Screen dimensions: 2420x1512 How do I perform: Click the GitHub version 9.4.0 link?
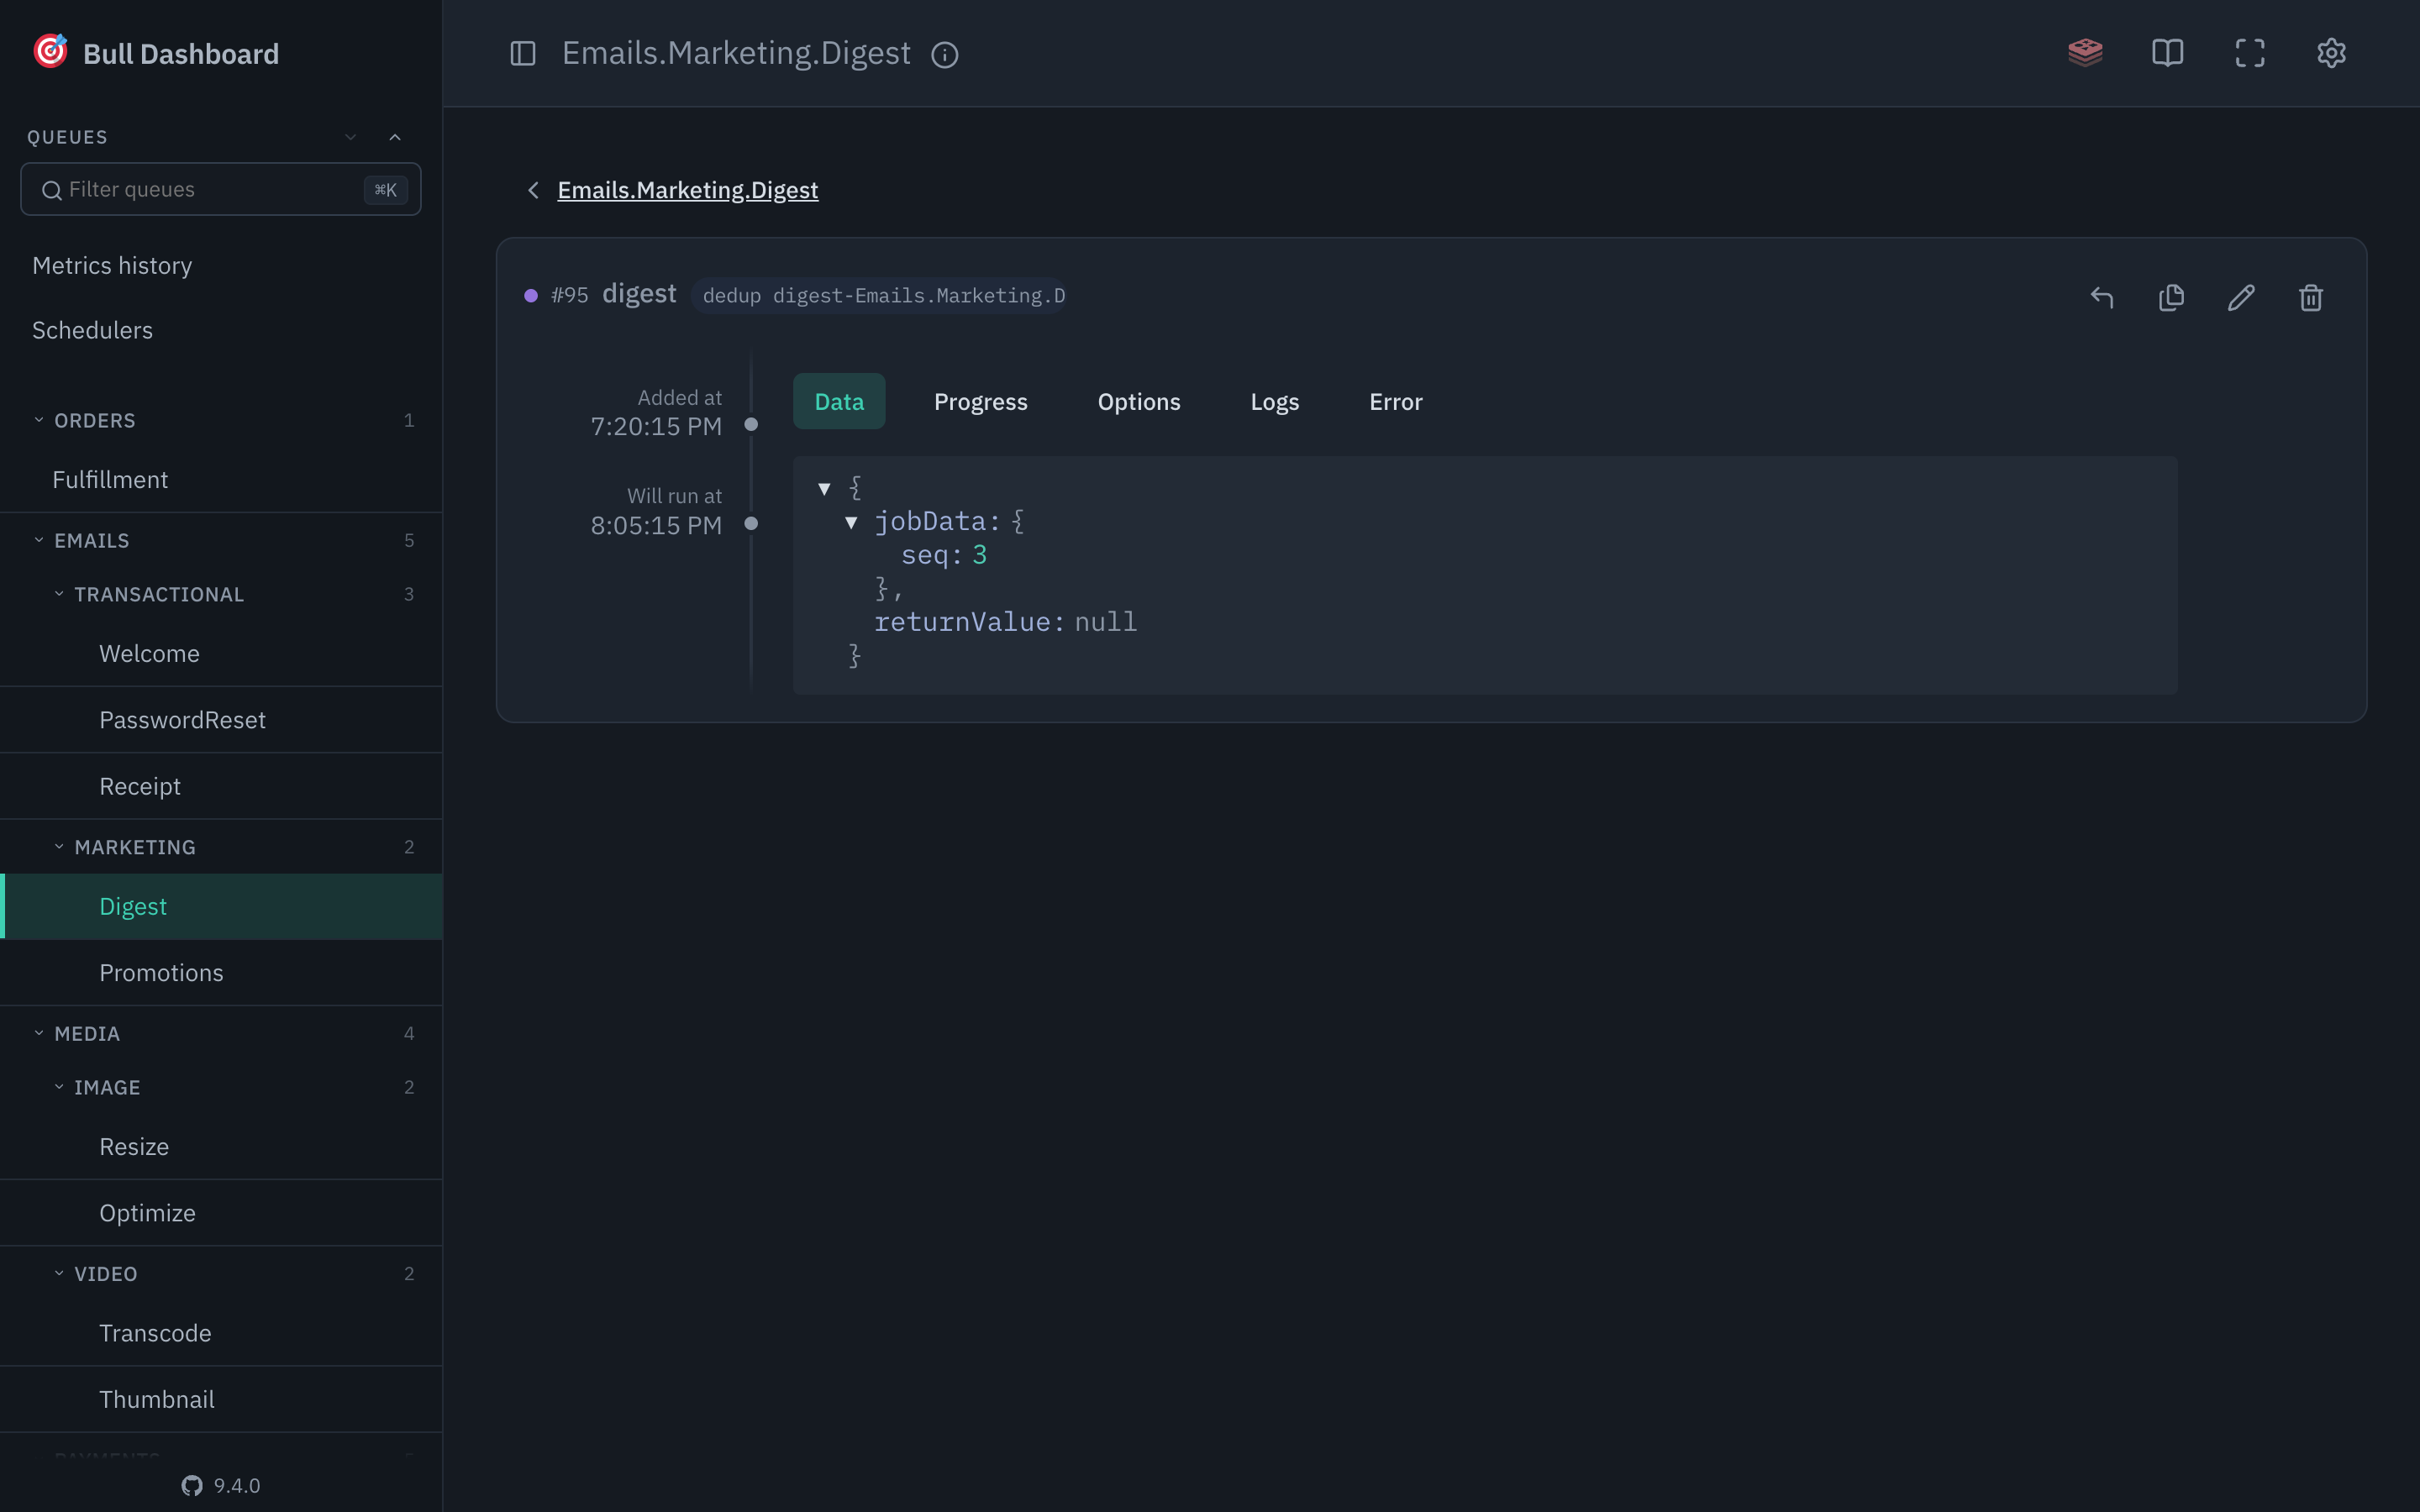click(x=221, y=1485)
